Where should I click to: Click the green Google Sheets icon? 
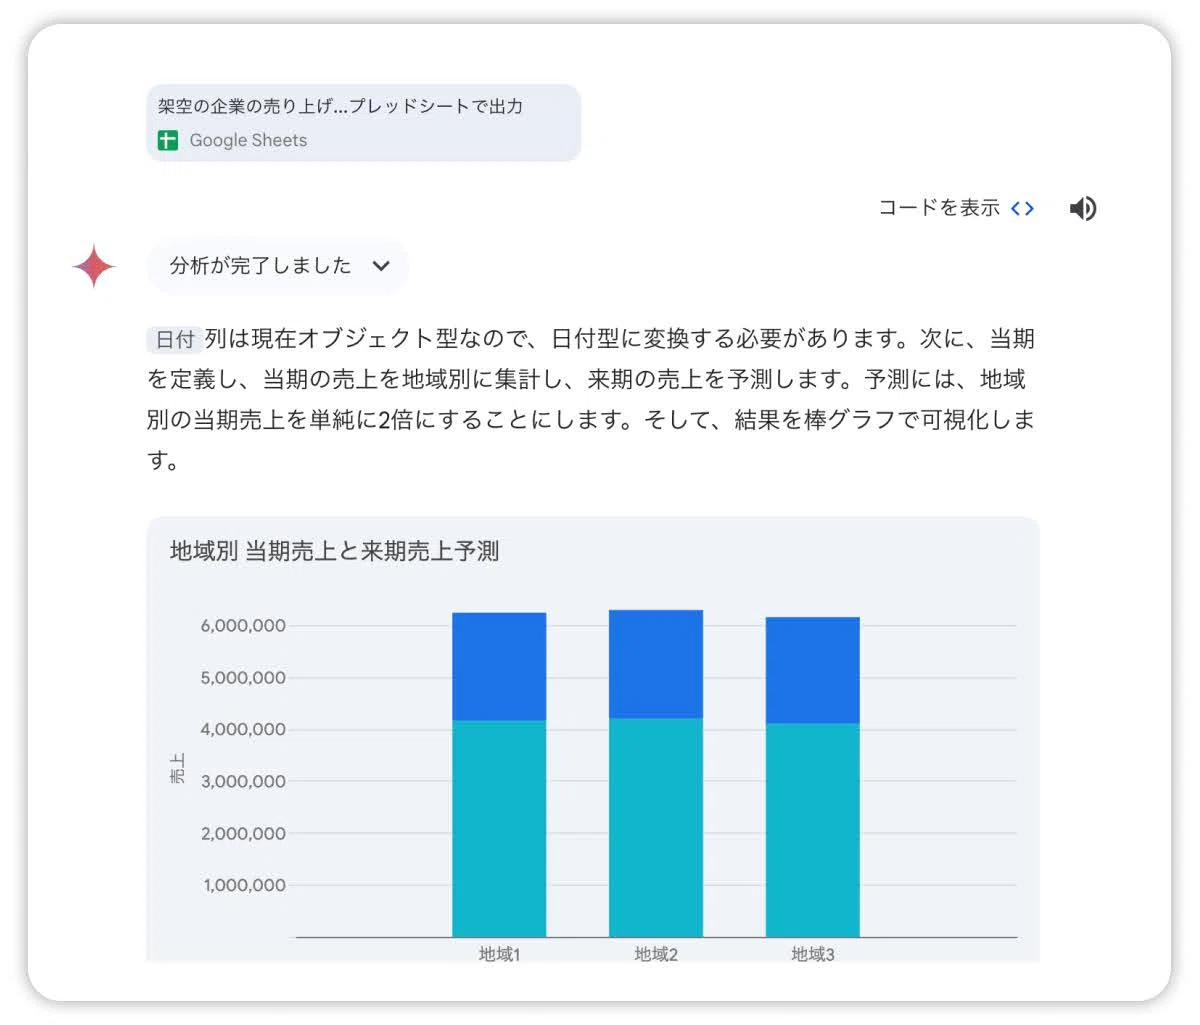coord(167,141)
